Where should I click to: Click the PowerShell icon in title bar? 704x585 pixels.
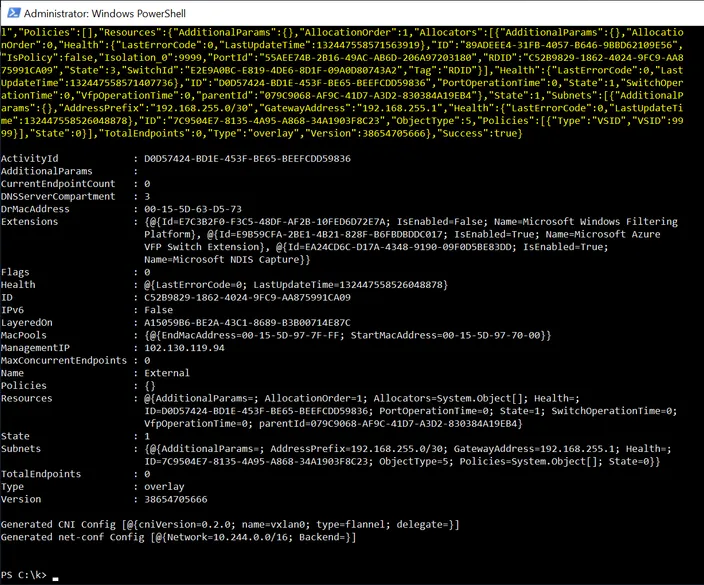click(x=13, y=13)
